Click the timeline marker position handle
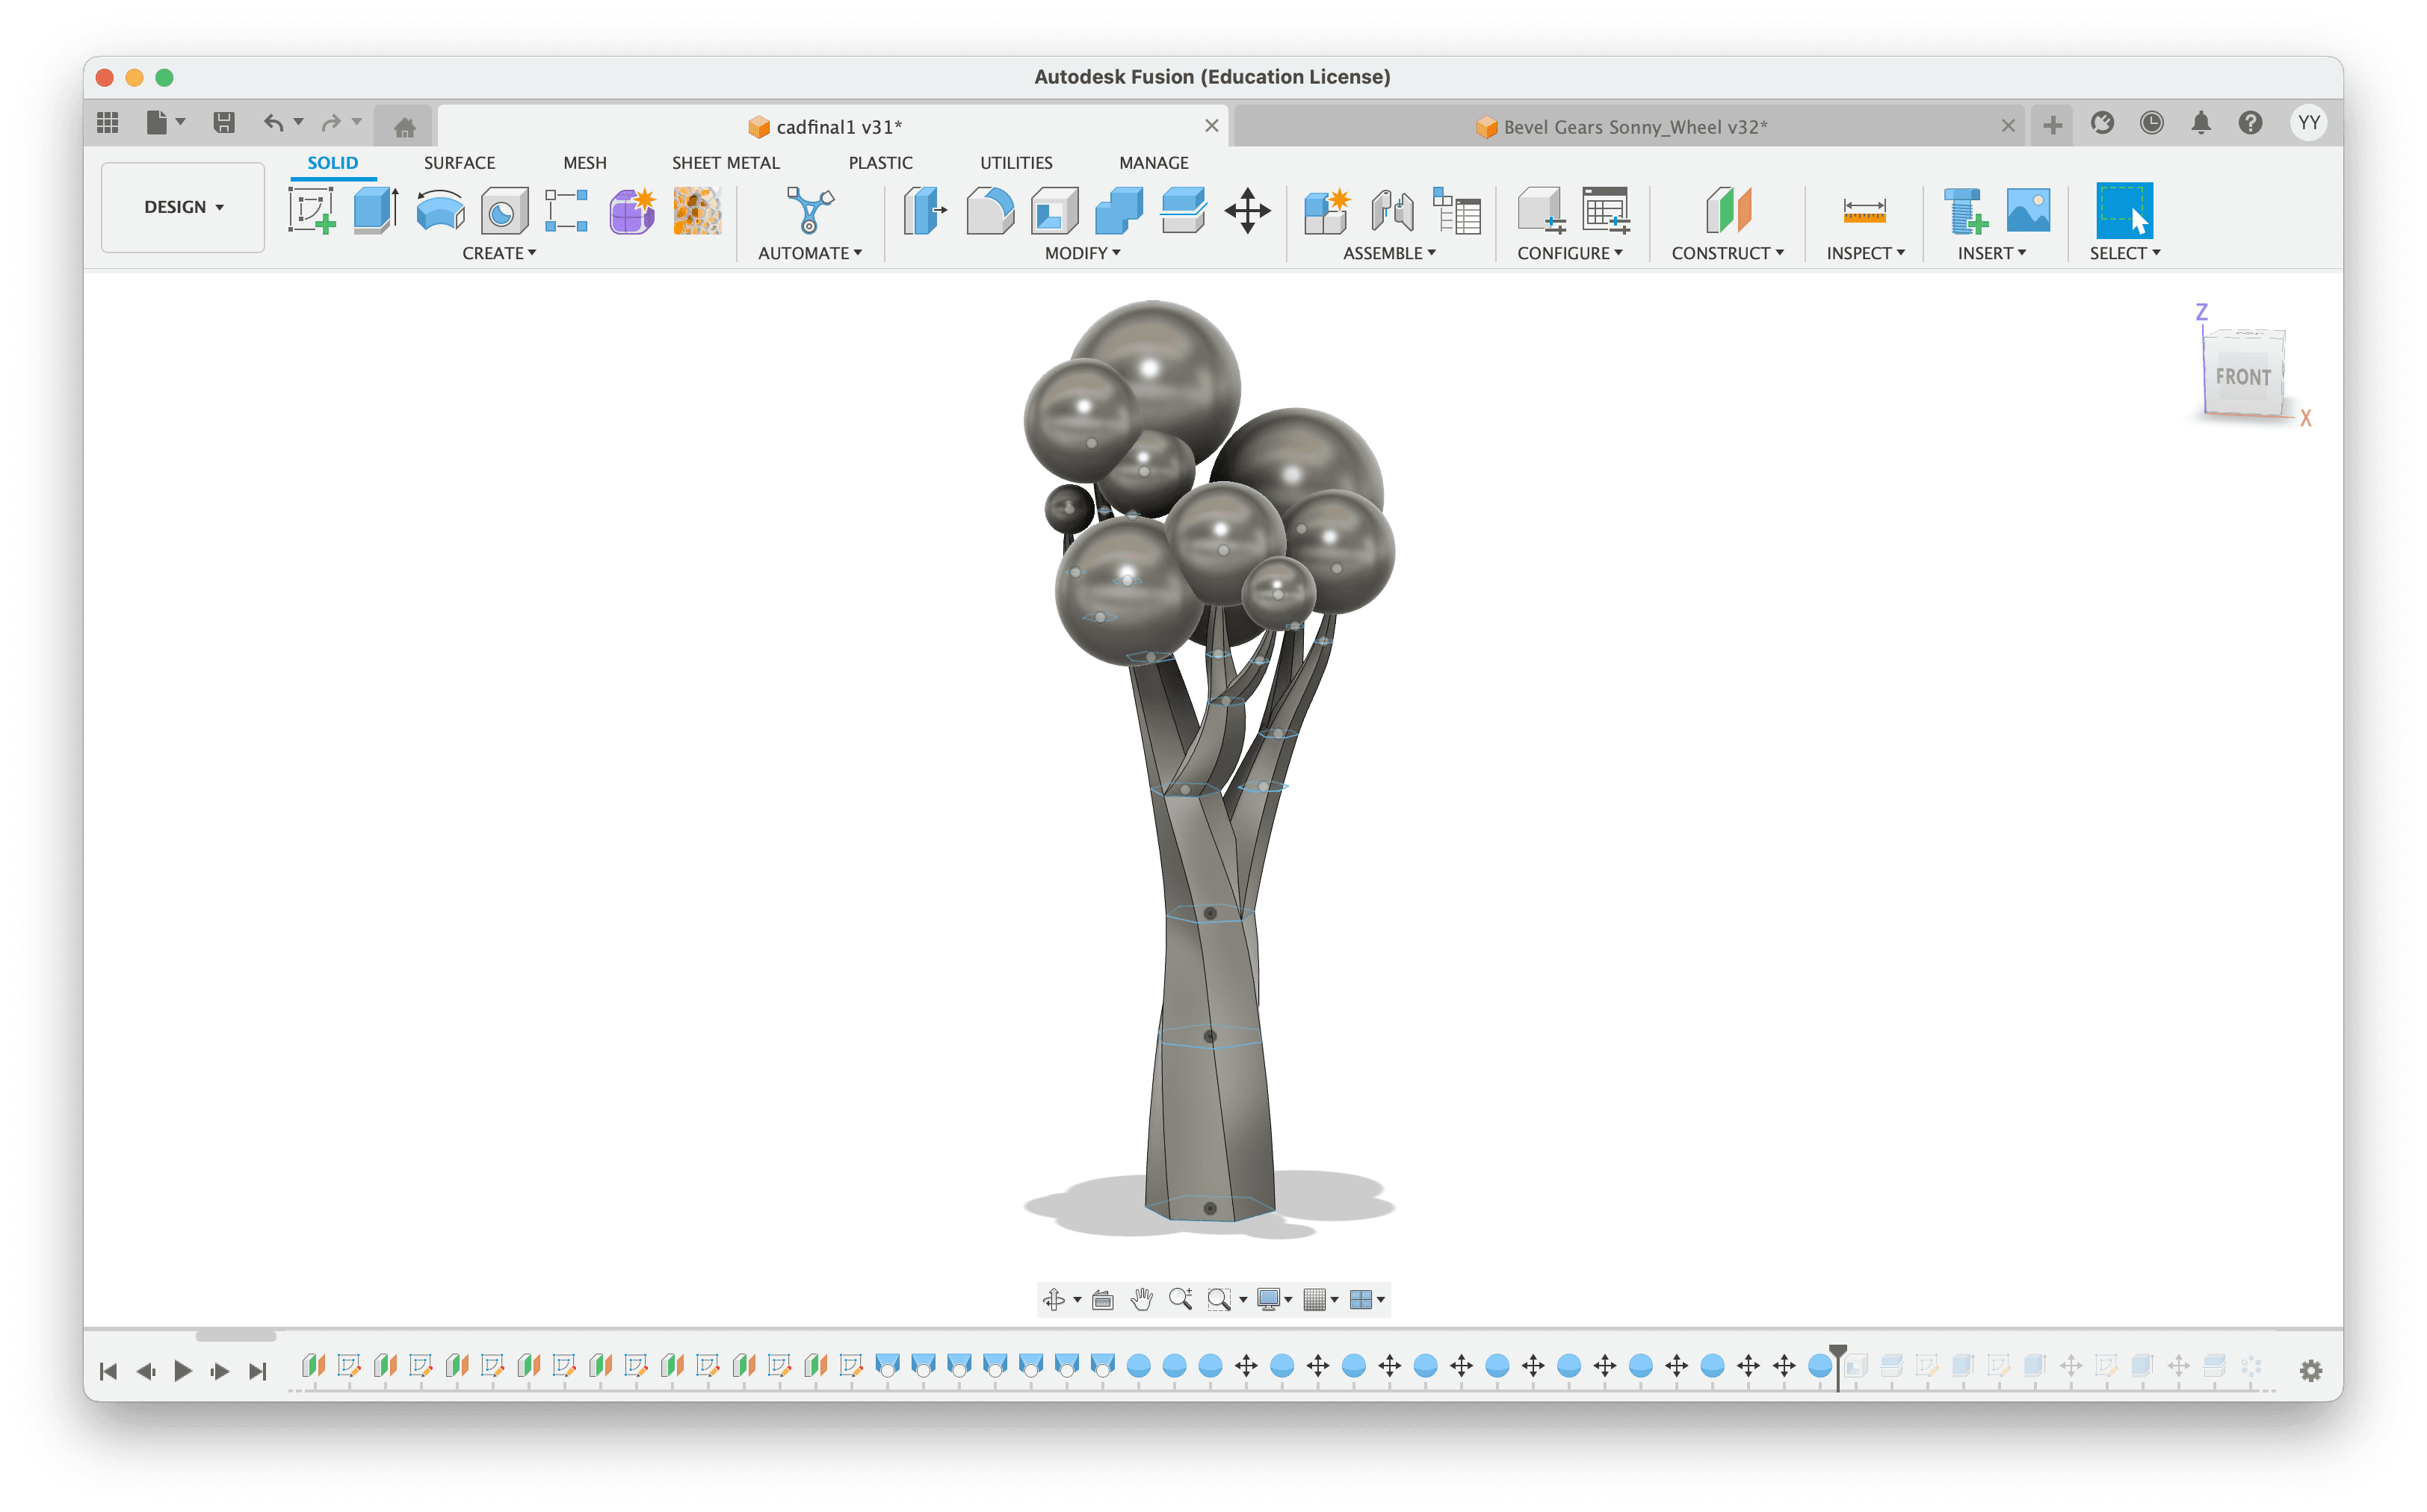2427x1512 pixels. pos(1837,1352)
